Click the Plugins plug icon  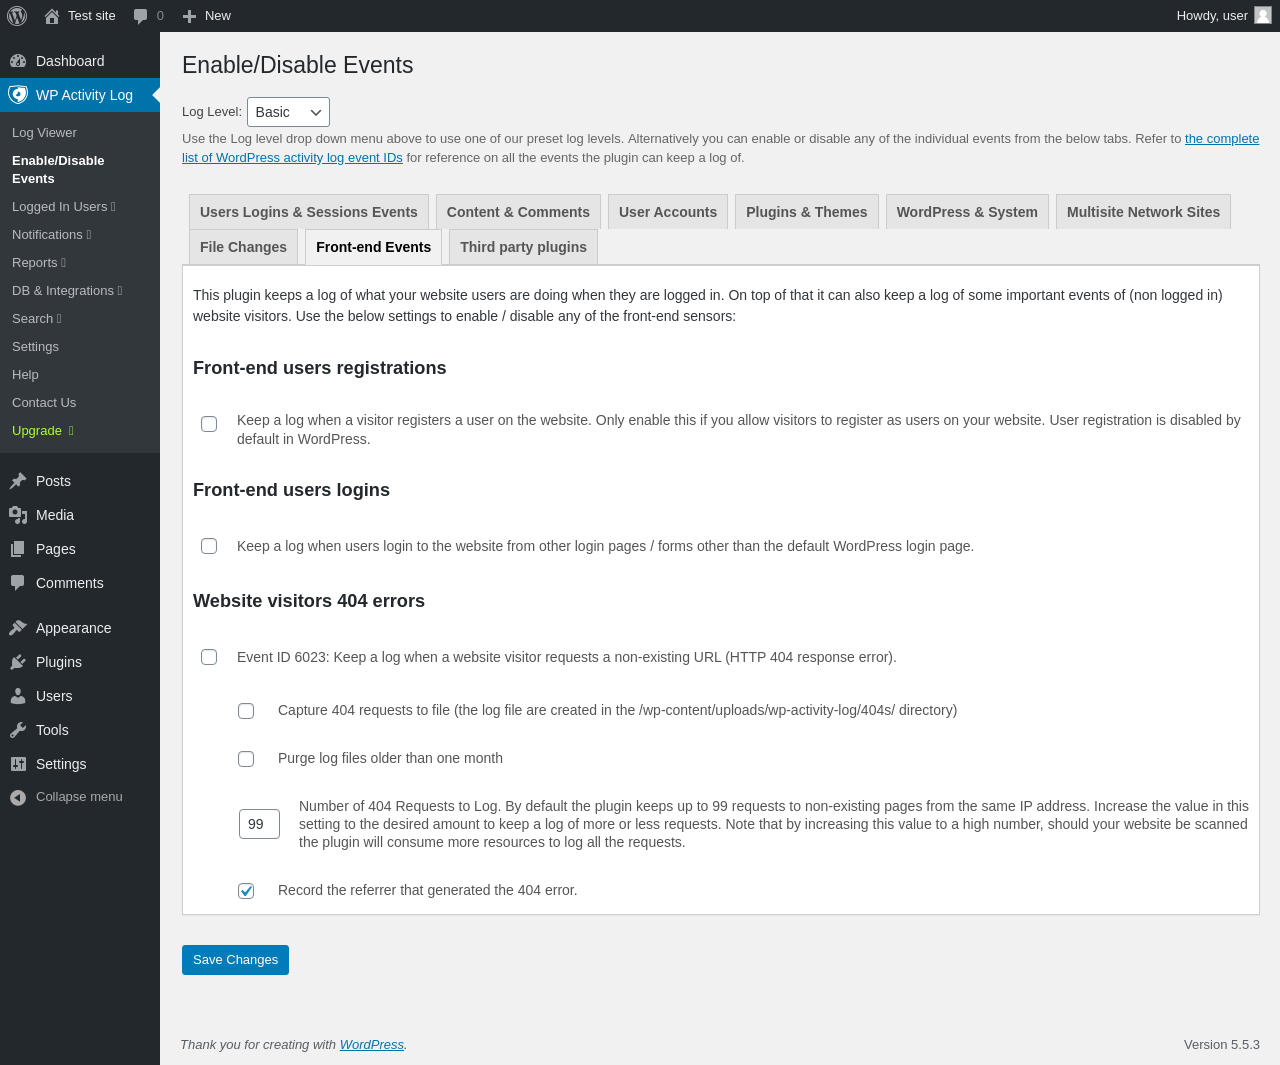tap(18, 662)
